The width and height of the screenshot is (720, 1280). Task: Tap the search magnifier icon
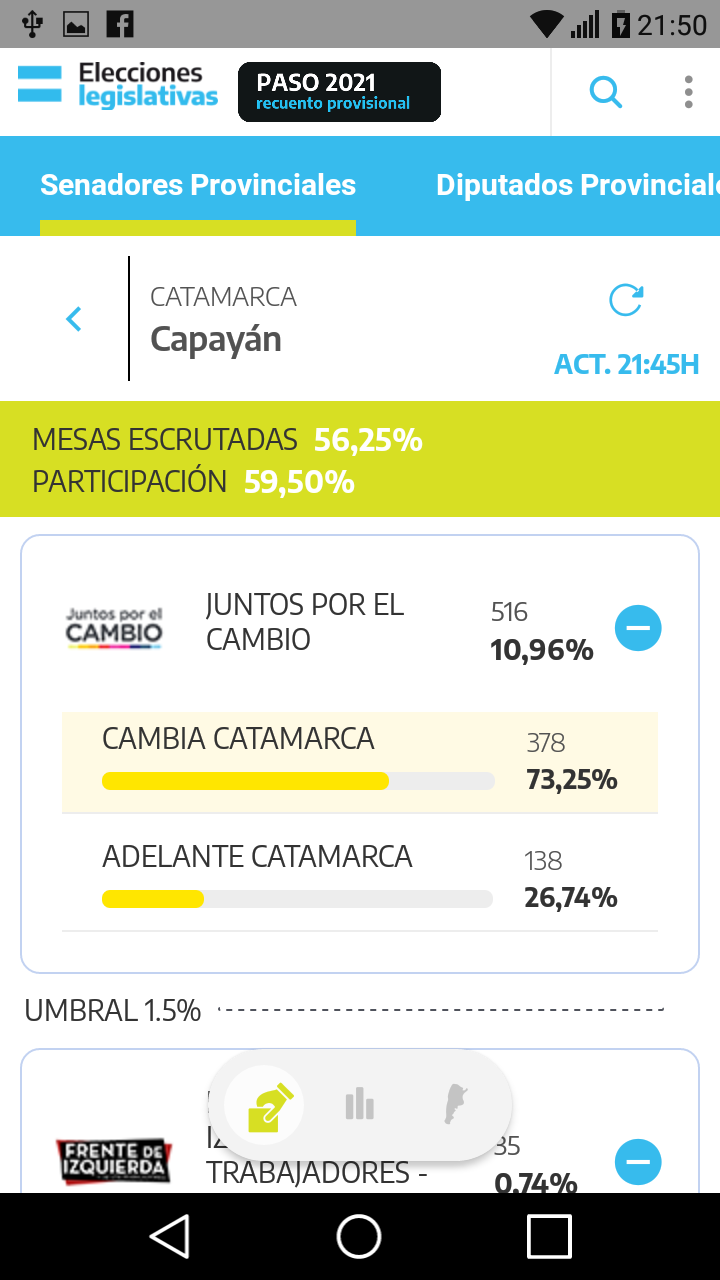pyautogui.click(x=605, y=92)
